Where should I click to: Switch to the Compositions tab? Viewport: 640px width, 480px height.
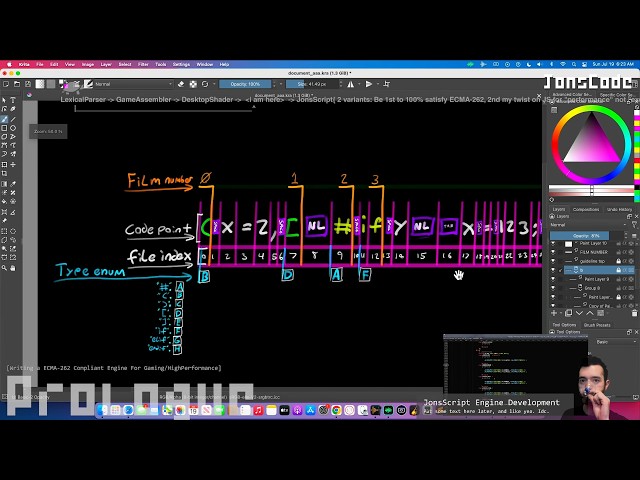(x=586, y=209)
